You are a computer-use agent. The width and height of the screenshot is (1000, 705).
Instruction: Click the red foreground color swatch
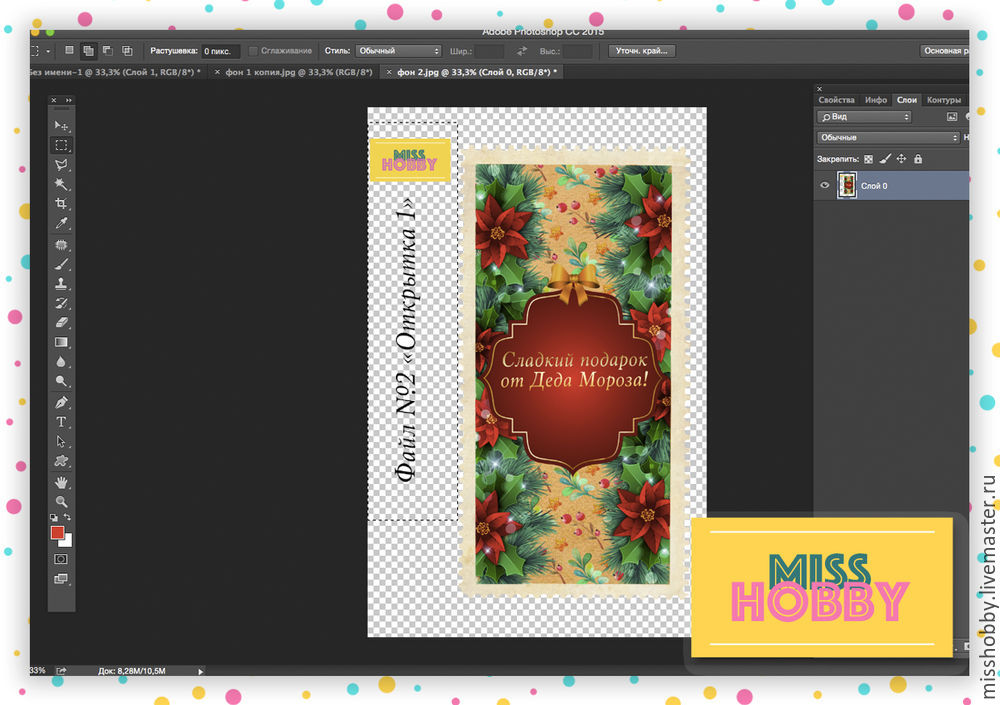(58, 533)
